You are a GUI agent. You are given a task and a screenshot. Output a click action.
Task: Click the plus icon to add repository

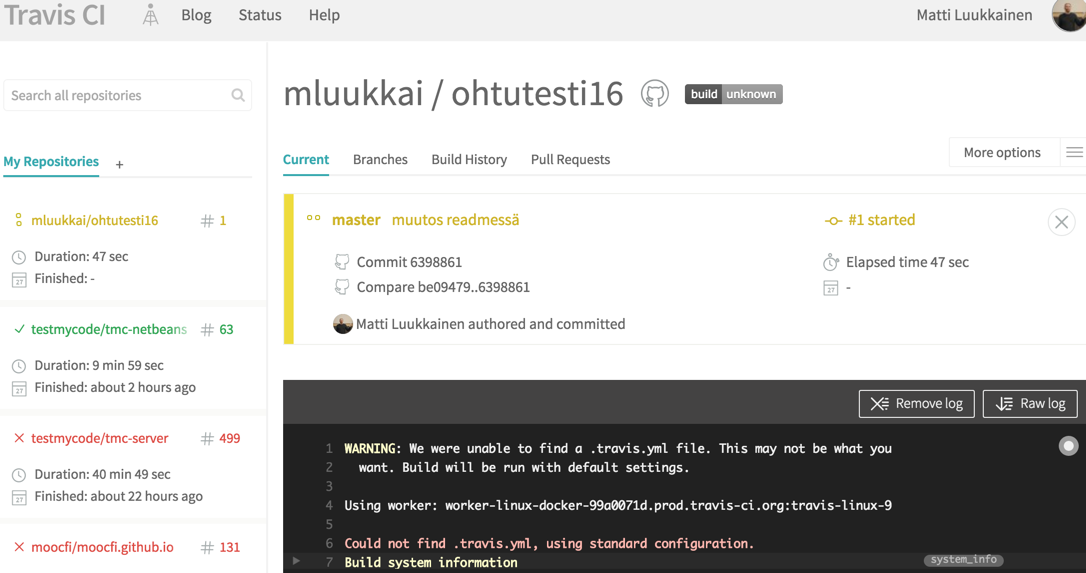point(119,165)
